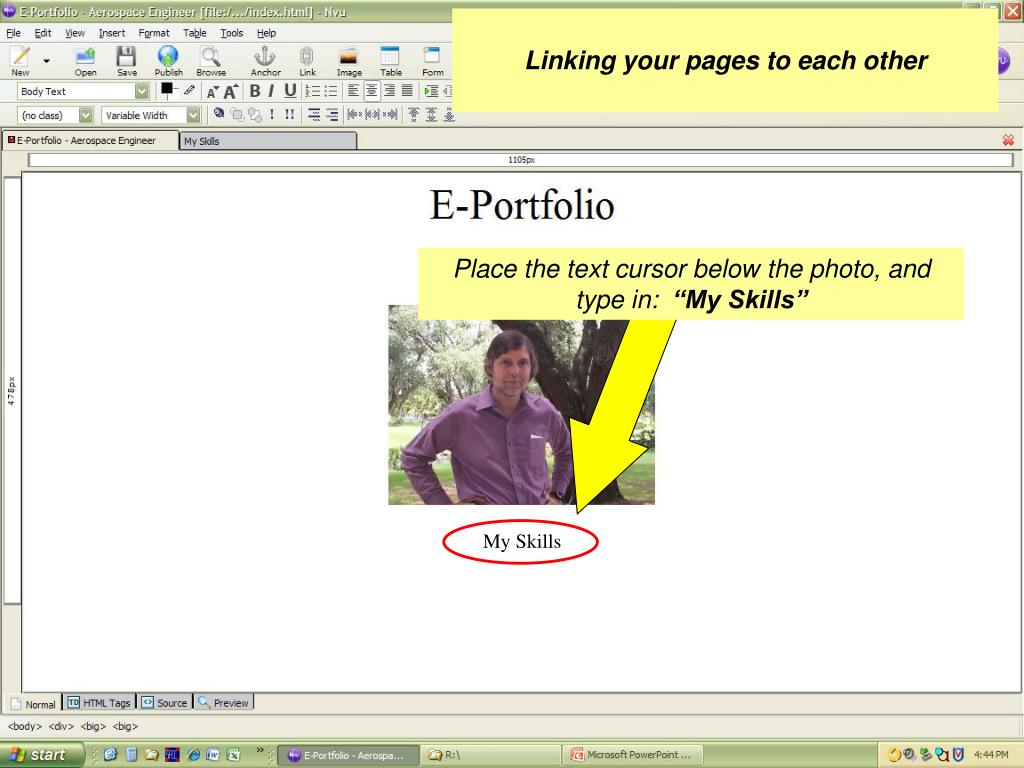Open the Table menu
This screenshot has width=1024, height=768.
click(x=195, y=33)
